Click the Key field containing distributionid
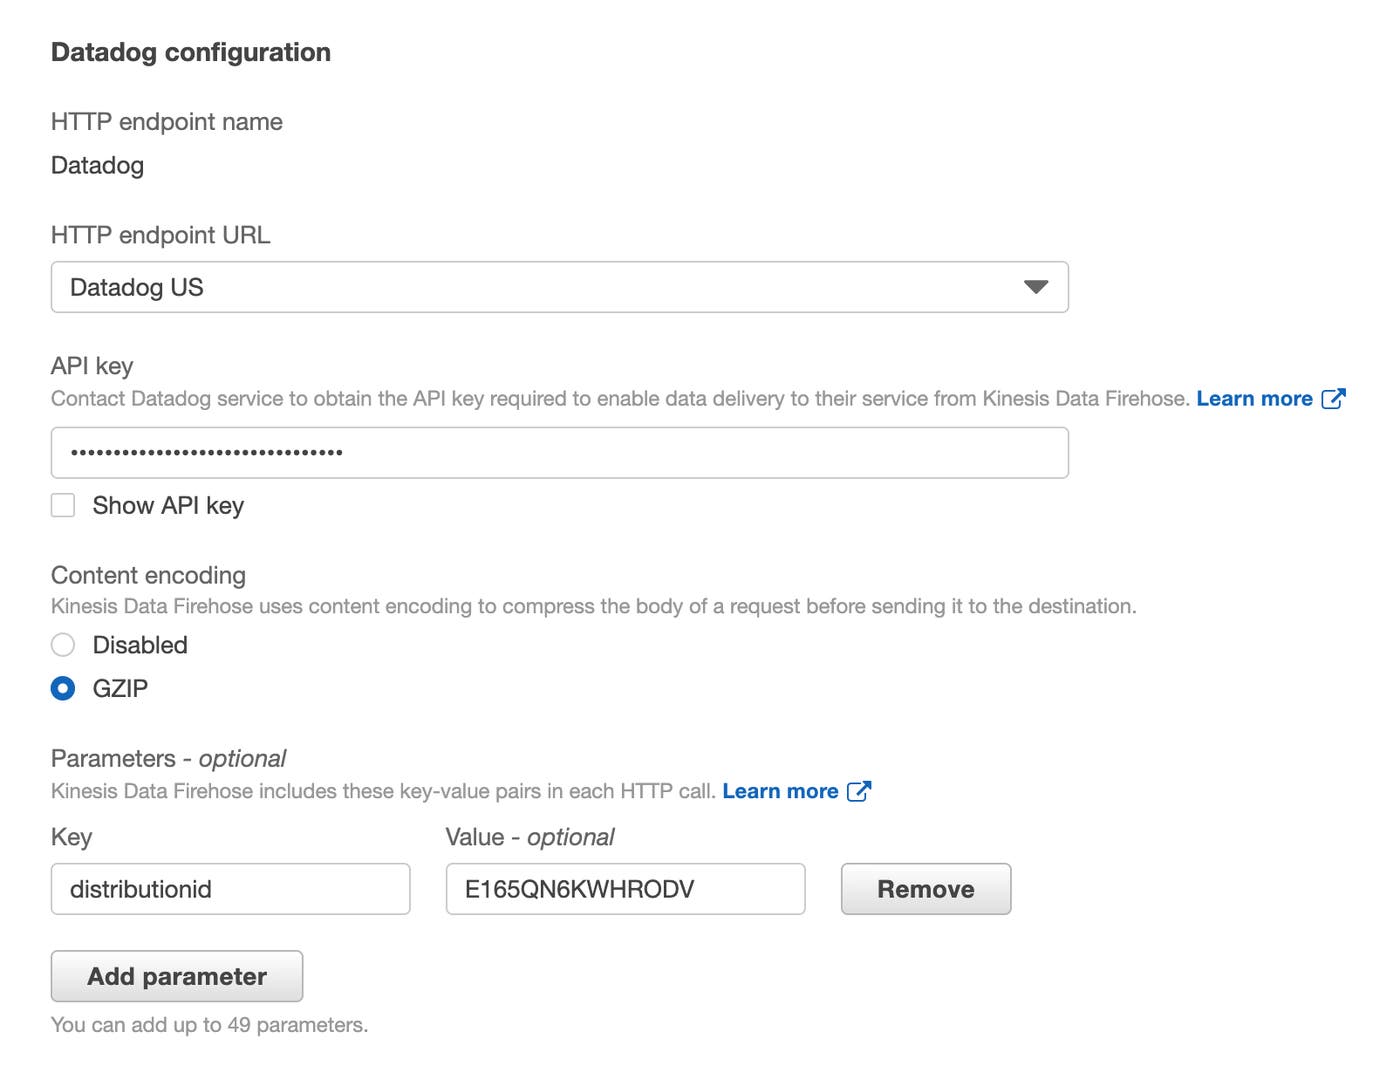 230,889
